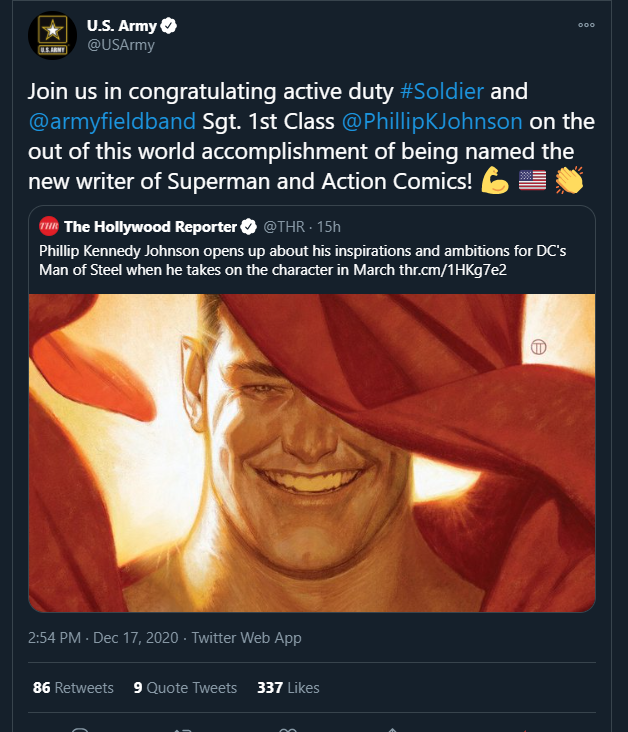Screen dimensions: 628x732
Task: Open the @armyfieldband mention
Action: (x=112, y=121)
